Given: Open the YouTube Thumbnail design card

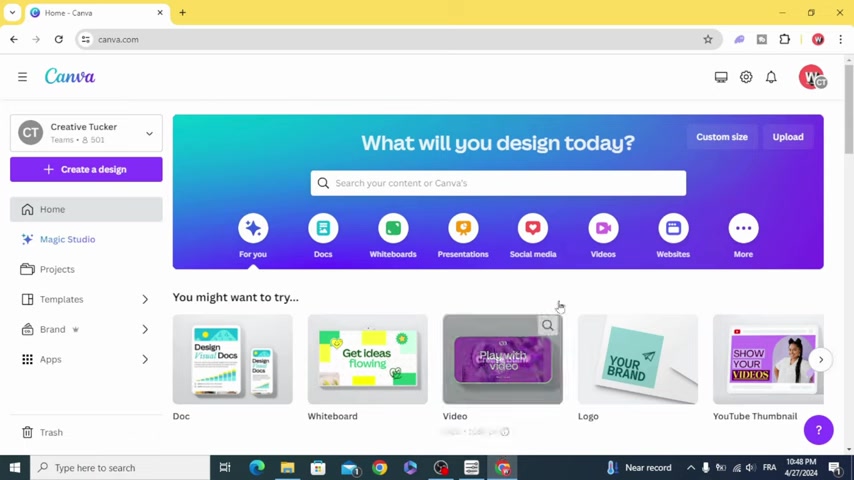Looking at the screenshot, I should coord(768,359).
